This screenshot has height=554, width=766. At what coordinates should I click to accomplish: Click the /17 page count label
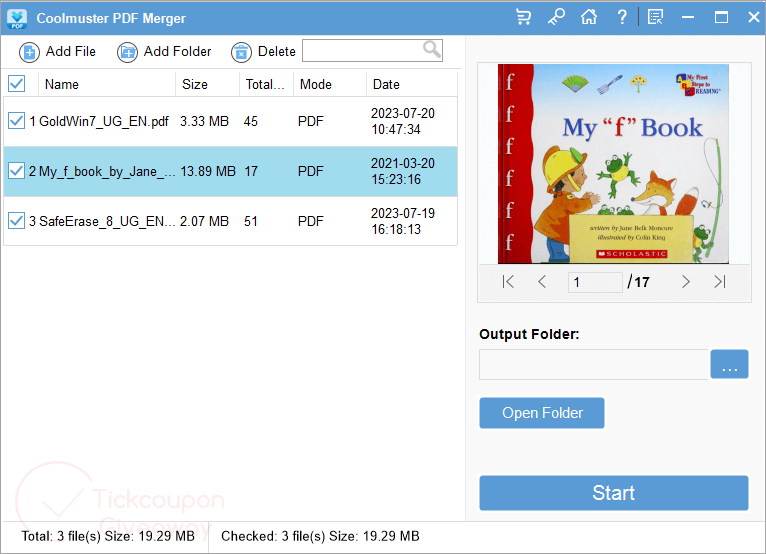point(638,282)
